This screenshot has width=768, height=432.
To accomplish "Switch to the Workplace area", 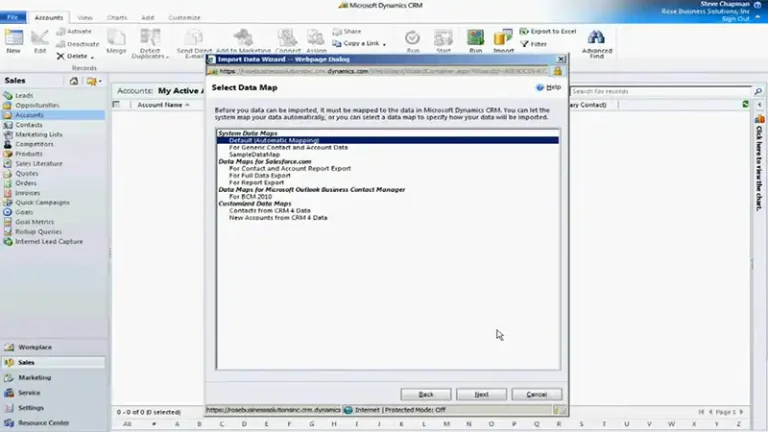I will point(35,347).
